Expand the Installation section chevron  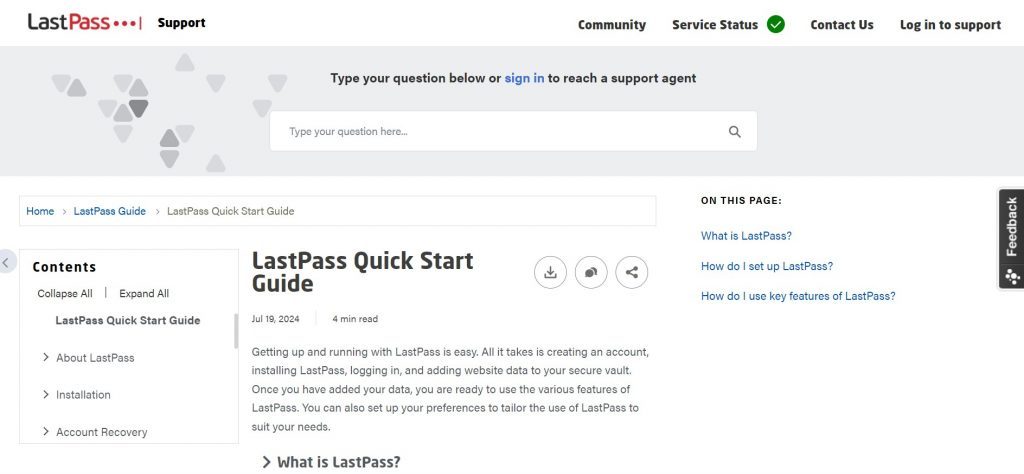pos(46,394)
